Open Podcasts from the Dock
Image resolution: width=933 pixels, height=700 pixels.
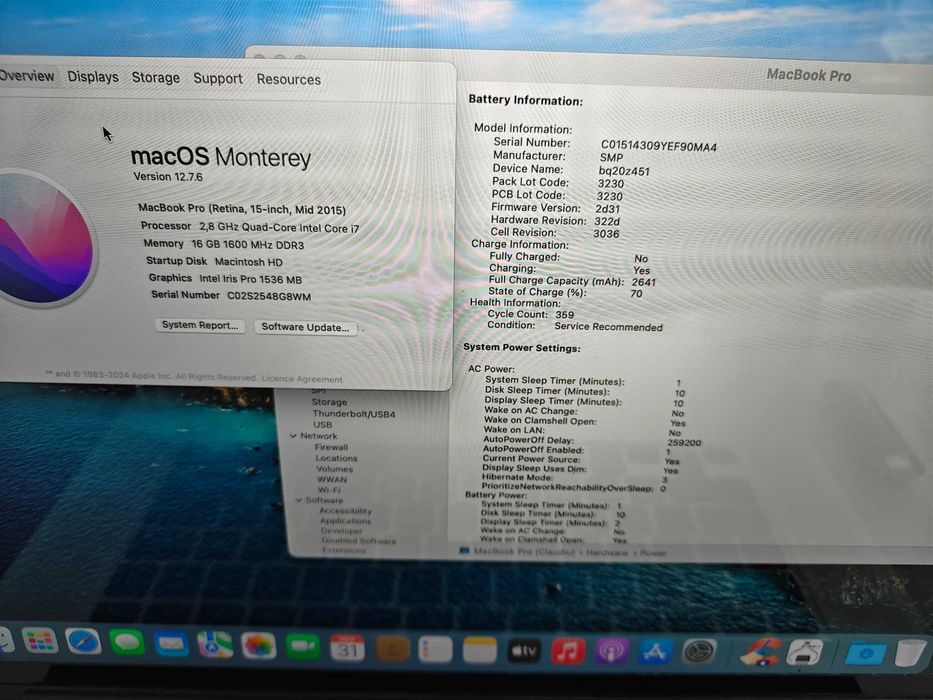(x=612, y=652)
